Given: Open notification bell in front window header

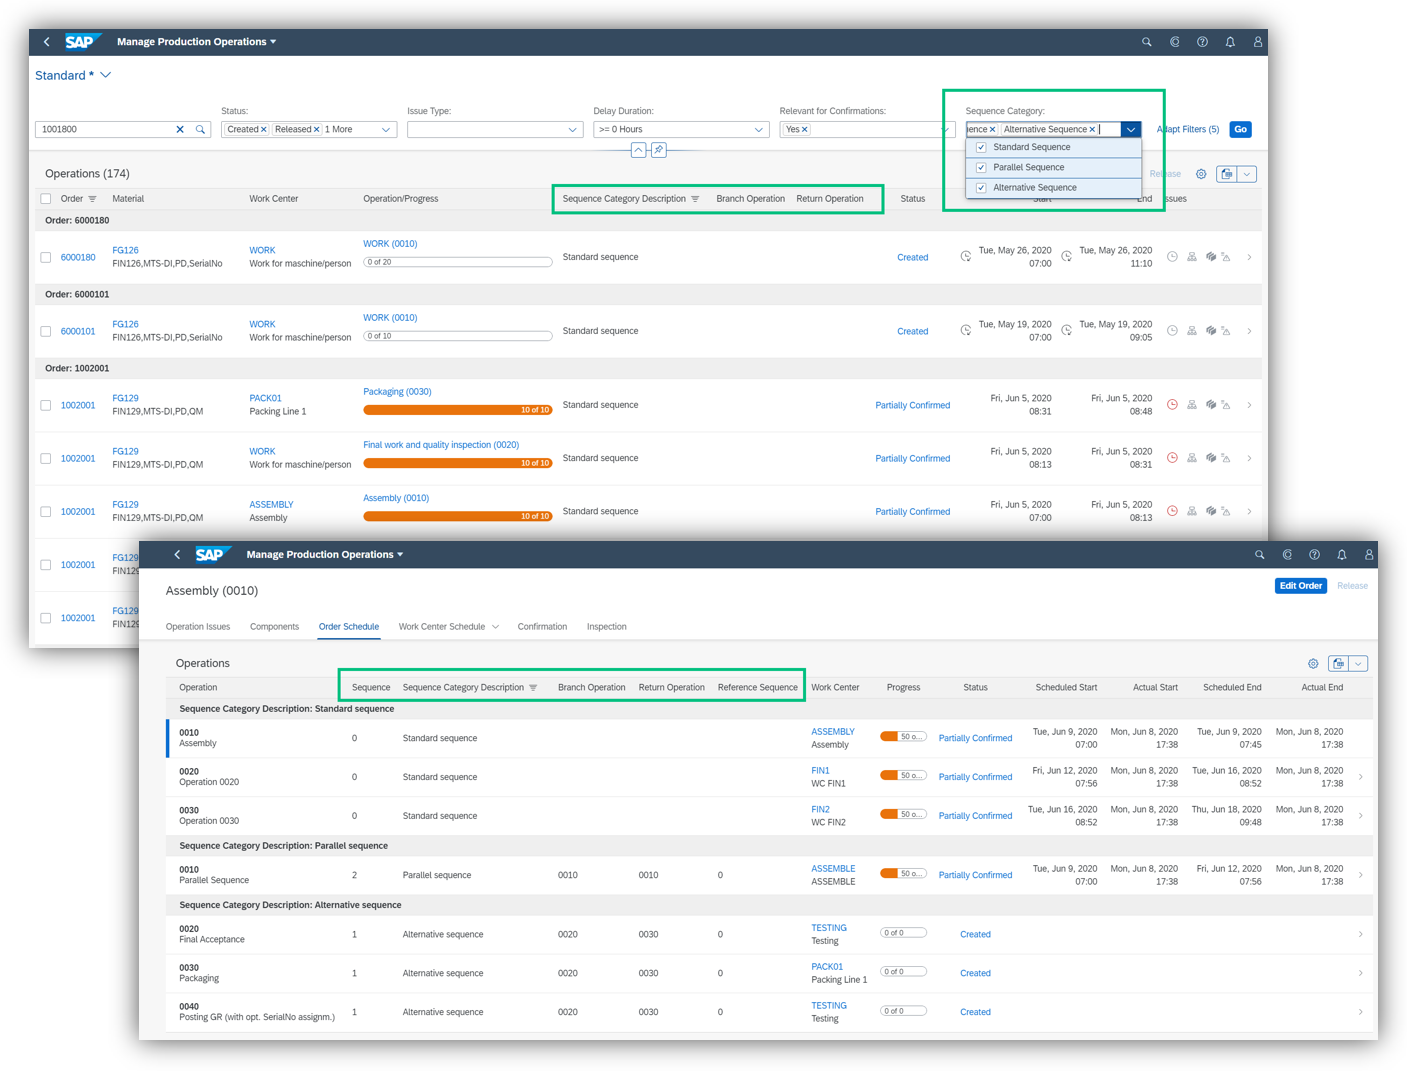Looking at the screenshot, I should click(1342, 554).
